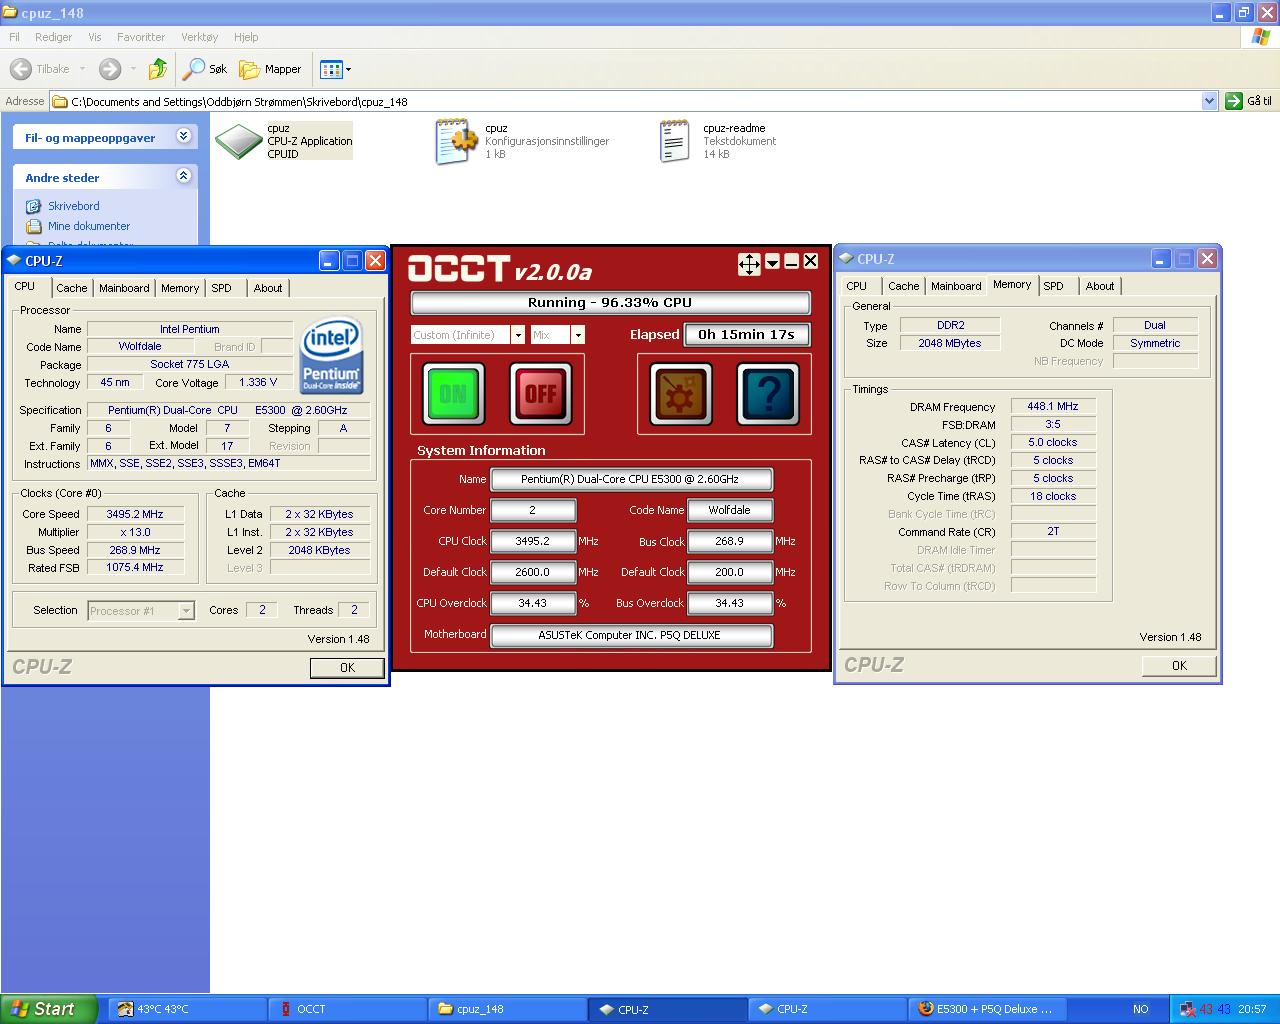Click the Start button
The width and height of the screenshot is (1280, 1024).
[x=49, y=1009]
